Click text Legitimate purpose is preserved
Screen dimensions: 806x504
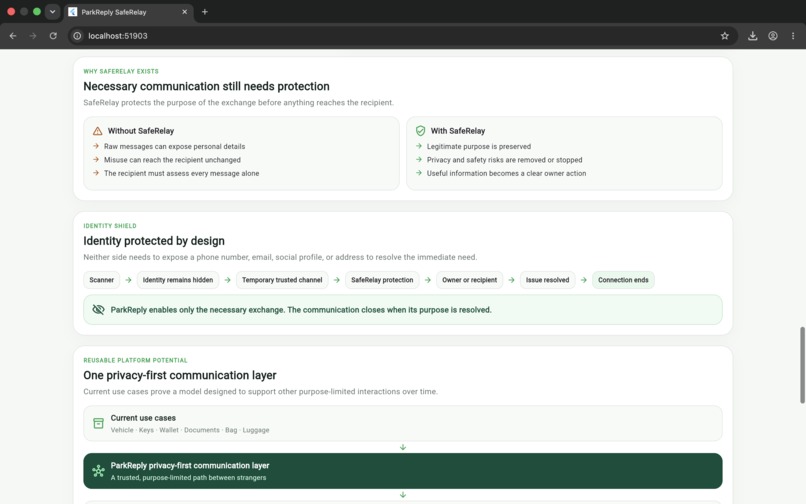[x=479, y=147]
